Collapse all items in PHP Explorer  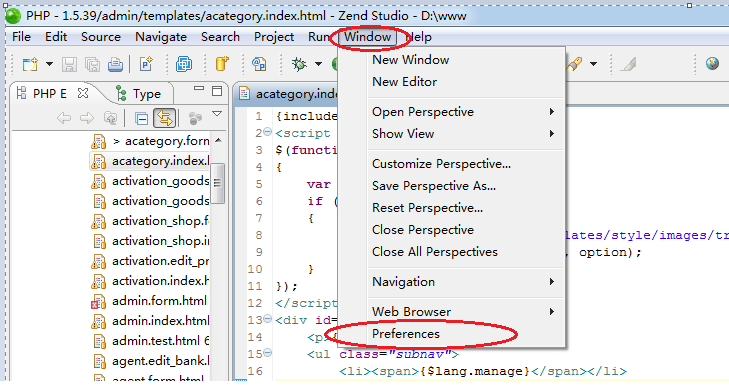click(x=141, y=119)
